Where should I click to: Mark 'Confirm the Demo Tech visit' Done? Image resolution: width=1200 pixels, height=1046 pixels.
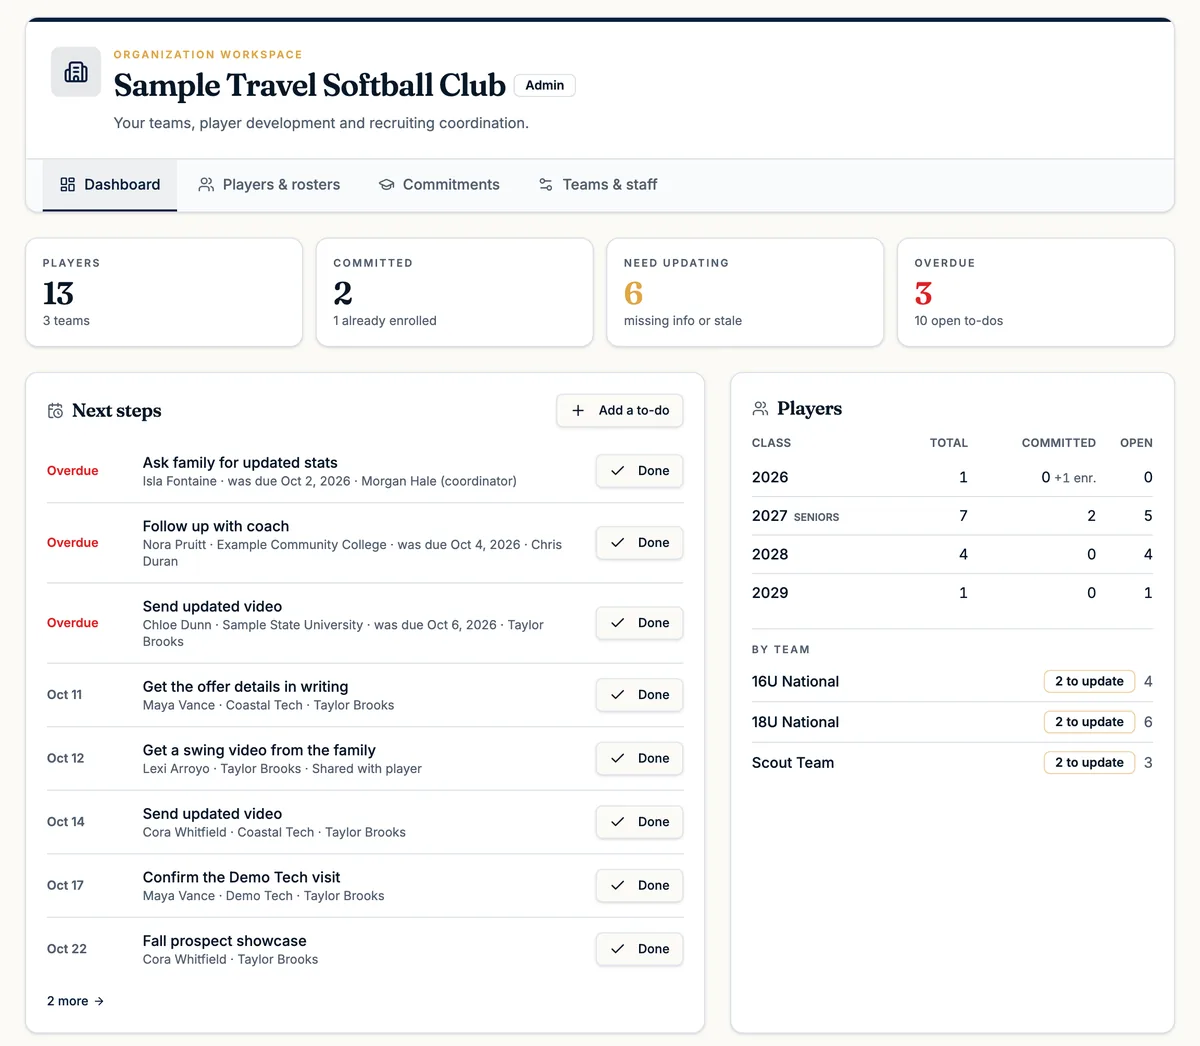(x=639, y=885)
